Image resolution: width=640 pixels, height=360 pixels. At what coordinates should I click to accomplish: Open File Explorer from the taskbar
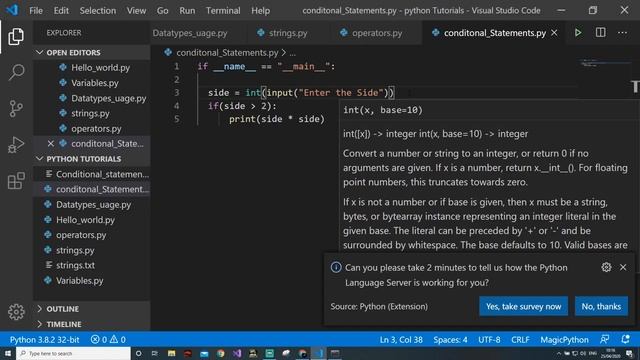click(x=171, y=353)
